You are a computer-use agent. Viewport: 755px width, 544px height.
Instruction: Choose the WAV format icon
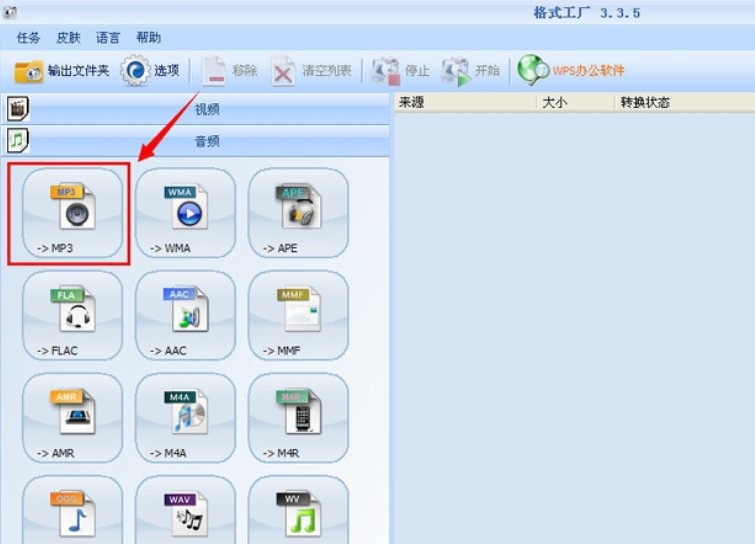(186, 510)
